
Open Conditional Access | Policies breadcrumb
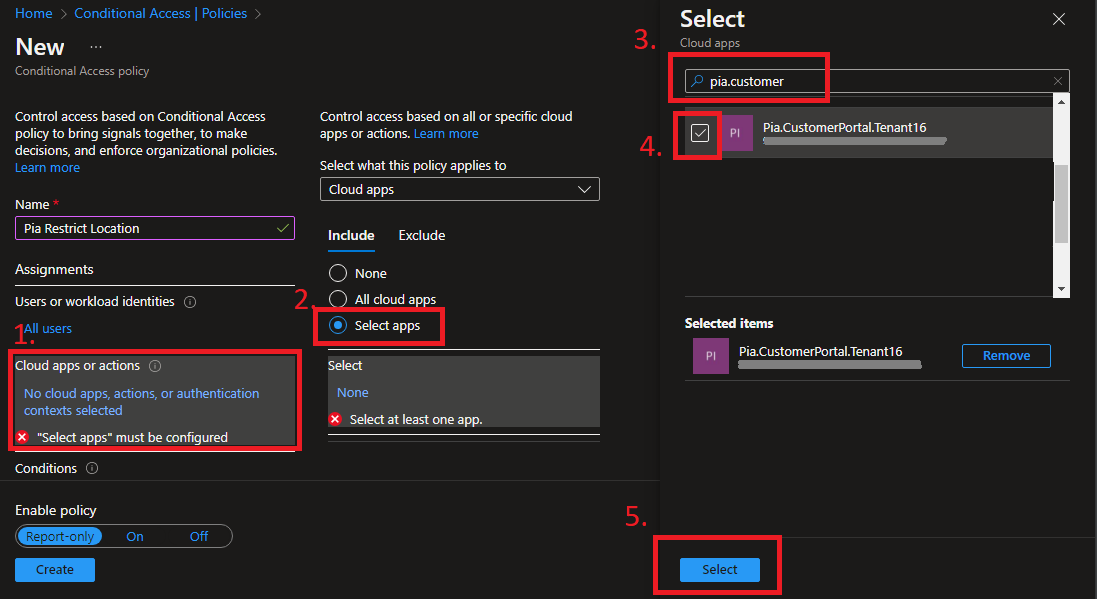tap(160, 13)
